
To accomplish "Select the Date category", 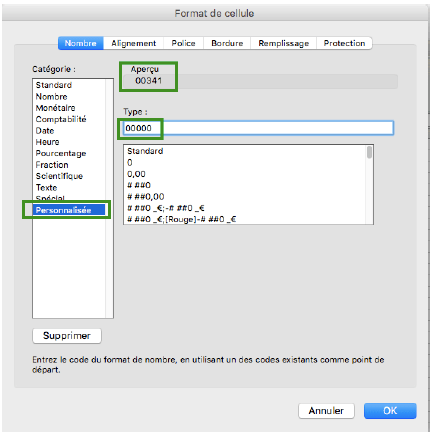I will [69, 131].
